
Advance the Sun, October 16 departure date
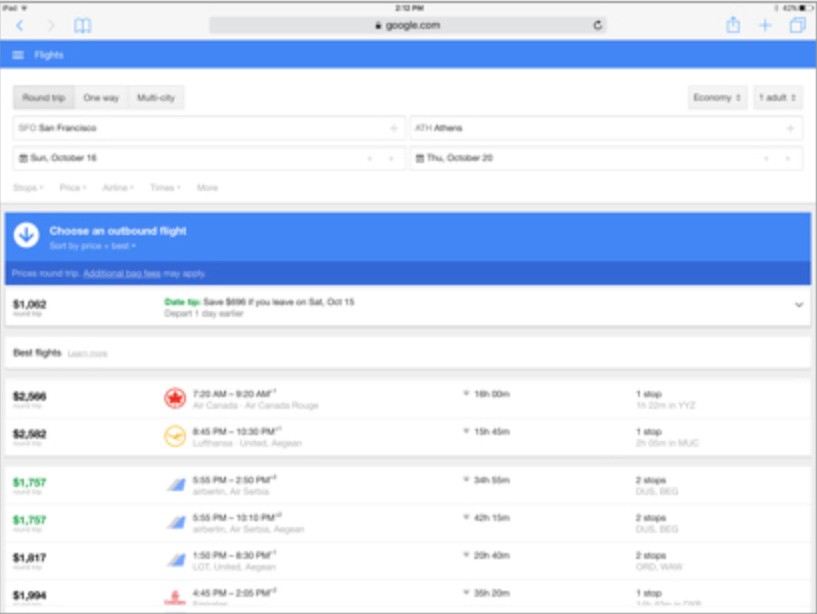(x=391, y=158)
